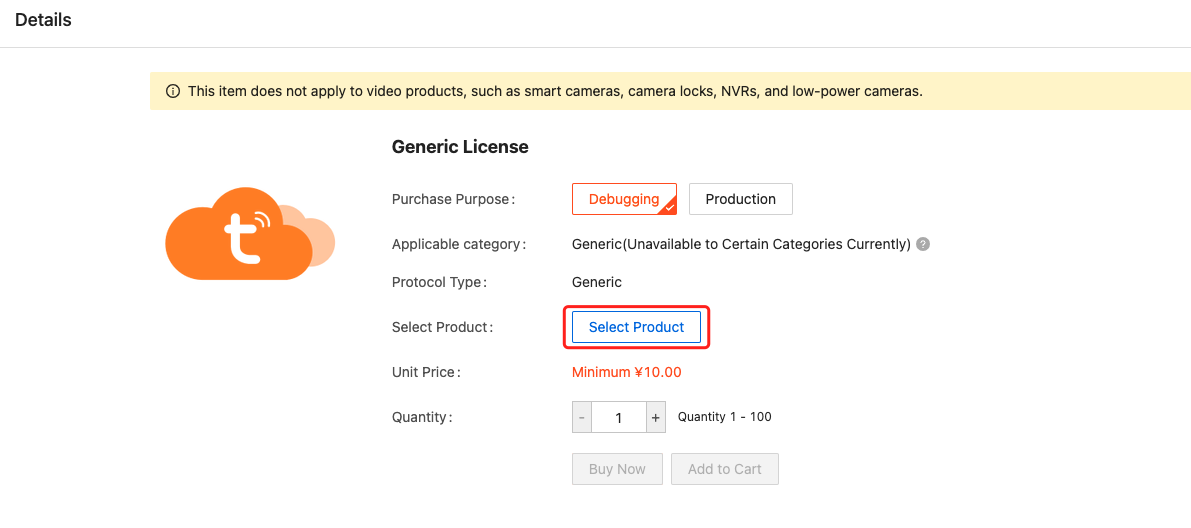Screen dimensions: 1191x528
Task: Choose the Production purchase purpose option
Action: 740,199
